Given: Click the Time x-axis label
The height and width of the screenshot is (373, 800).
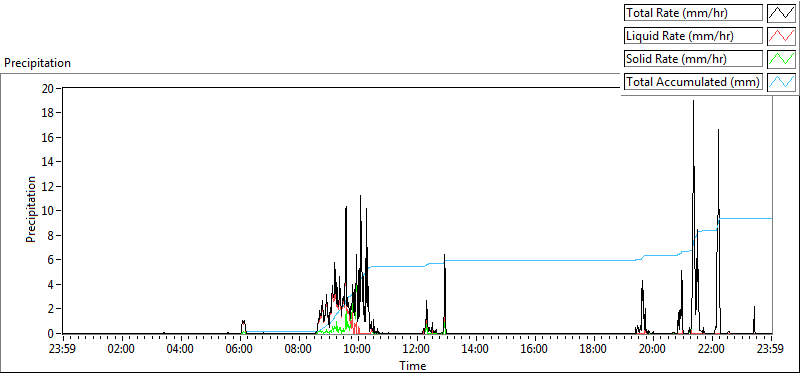Looking at the screenshot, I should 413,365.
